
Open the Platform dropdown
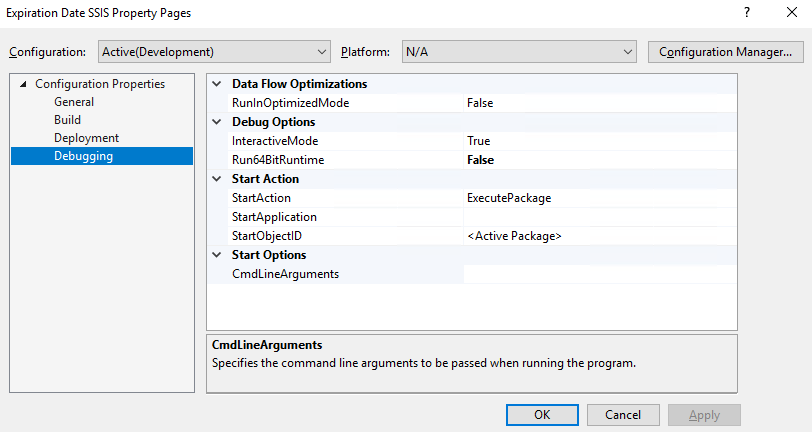click(519, 52)
